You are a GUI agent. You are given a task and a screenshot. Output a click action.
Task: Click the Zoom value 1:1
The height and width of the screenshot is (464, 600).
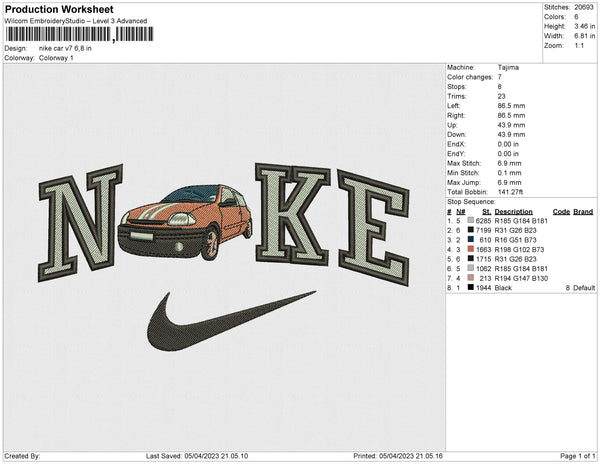[579, 46]
